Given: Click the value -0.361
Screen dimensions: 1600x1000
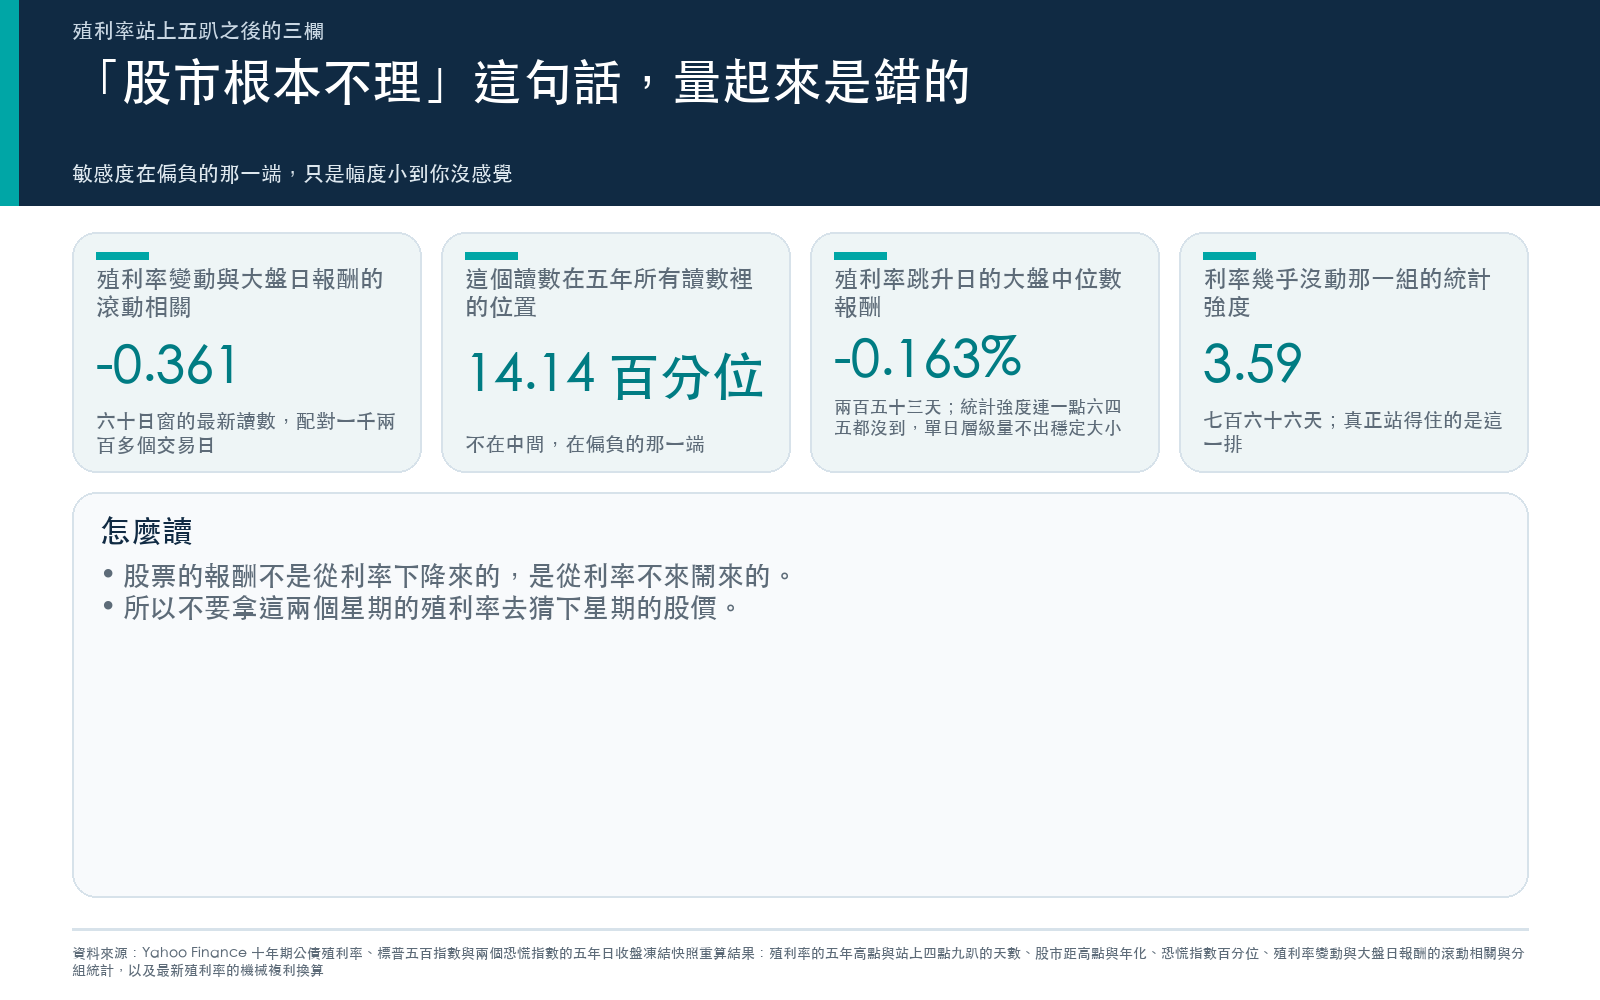Looking at the screenshot, I should tap(167, 365).
